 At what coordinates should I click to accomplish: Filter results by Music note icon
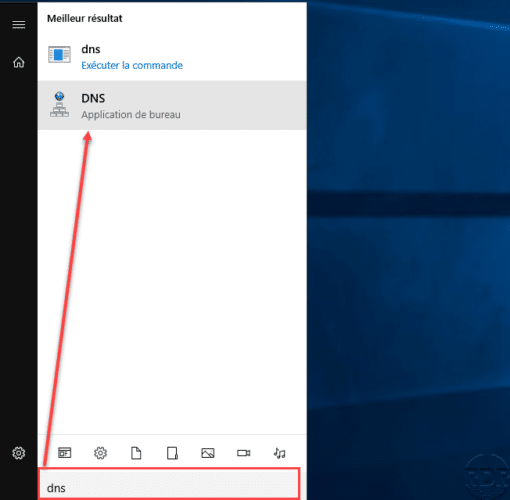pos(279,453)
